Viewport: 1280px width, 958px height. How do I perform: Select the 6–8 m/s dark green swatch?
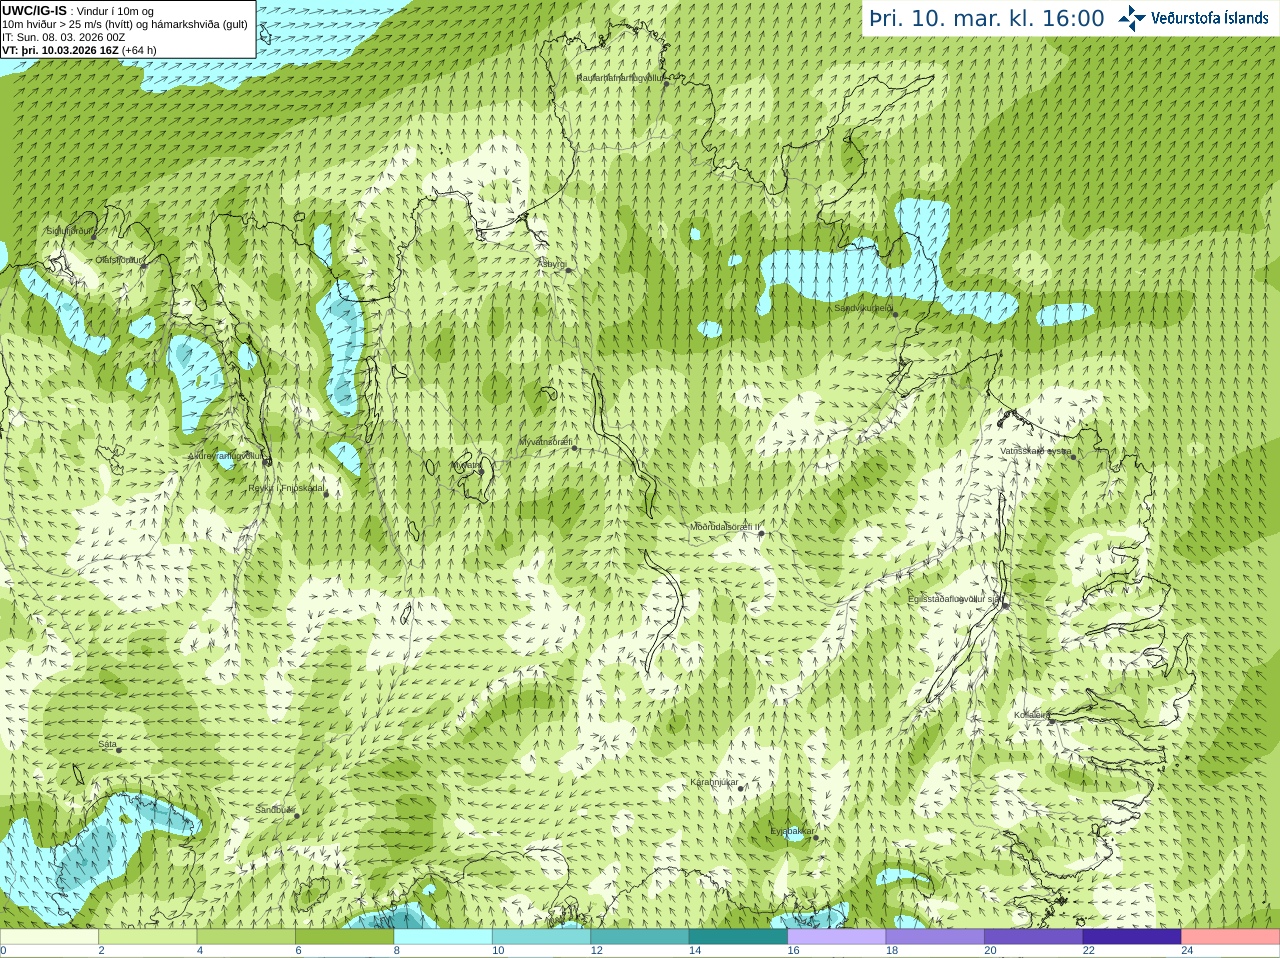point(344,937)
